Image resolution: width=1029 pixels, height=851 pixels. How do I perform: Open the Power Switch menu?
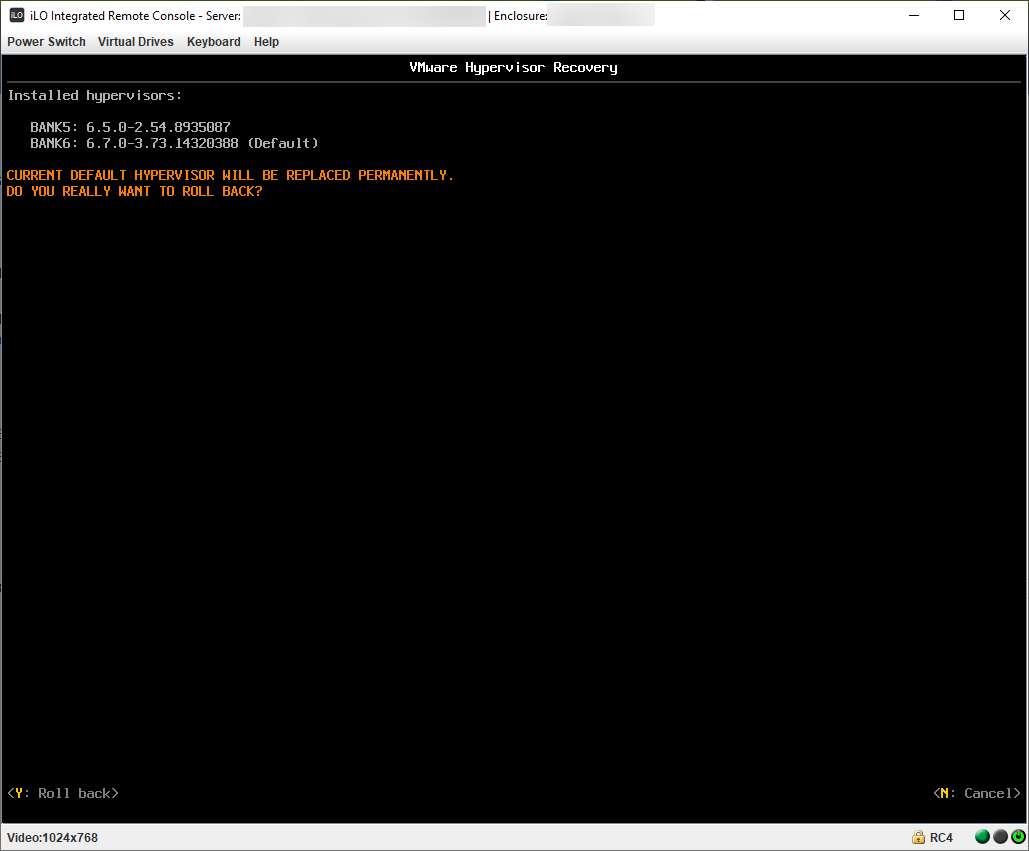46,42
